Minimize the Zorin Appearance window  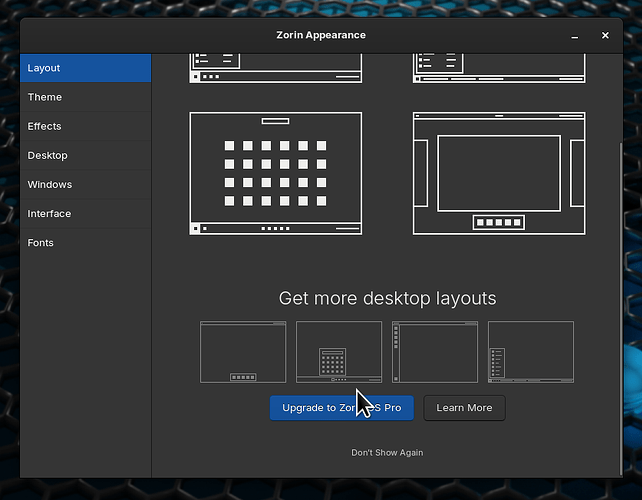click(575, 36)
